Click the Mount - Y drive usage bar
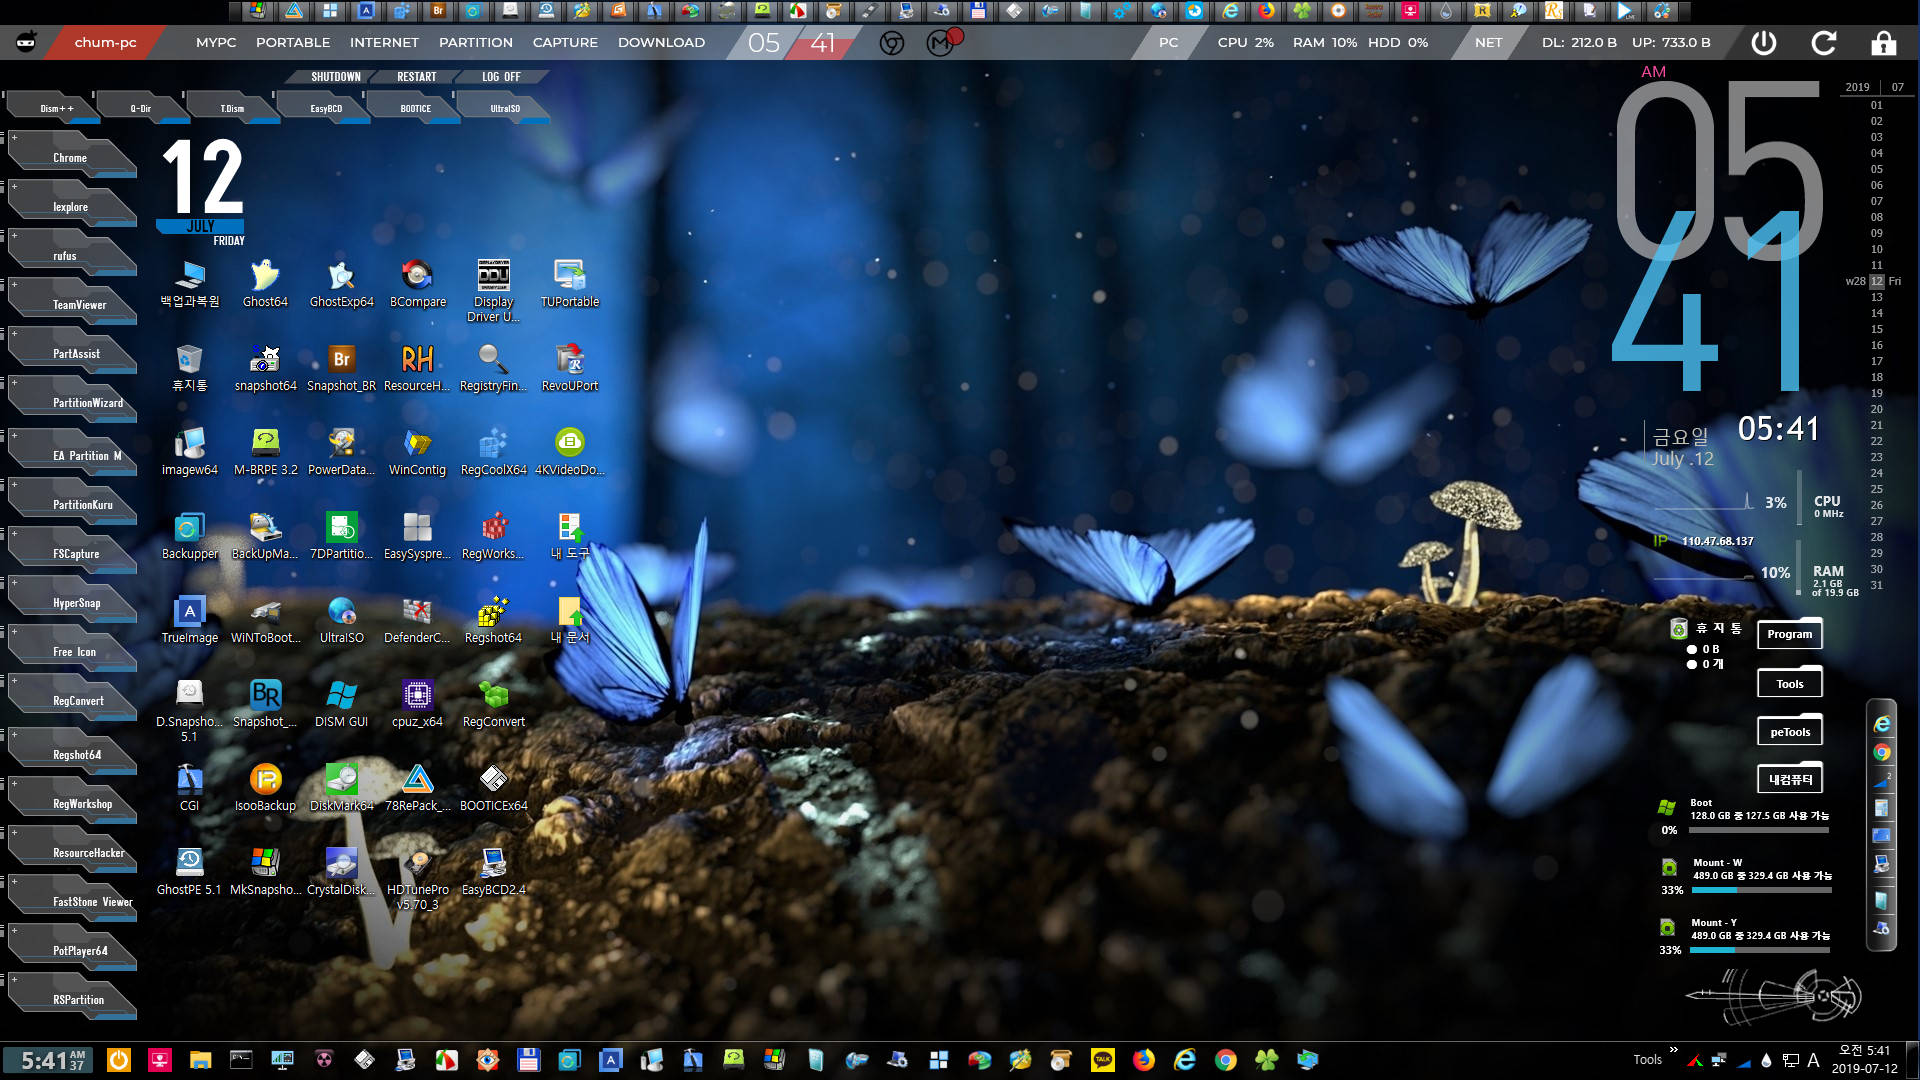The image size is (1920, 1080). coord(1760,950)
